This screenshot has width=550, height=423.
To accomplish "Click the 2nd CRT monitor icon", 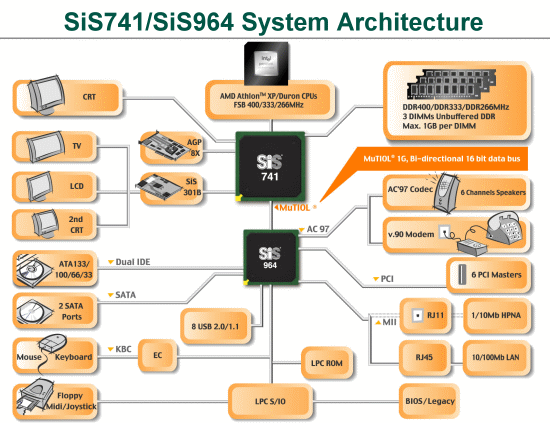I will tap(45, 224).
